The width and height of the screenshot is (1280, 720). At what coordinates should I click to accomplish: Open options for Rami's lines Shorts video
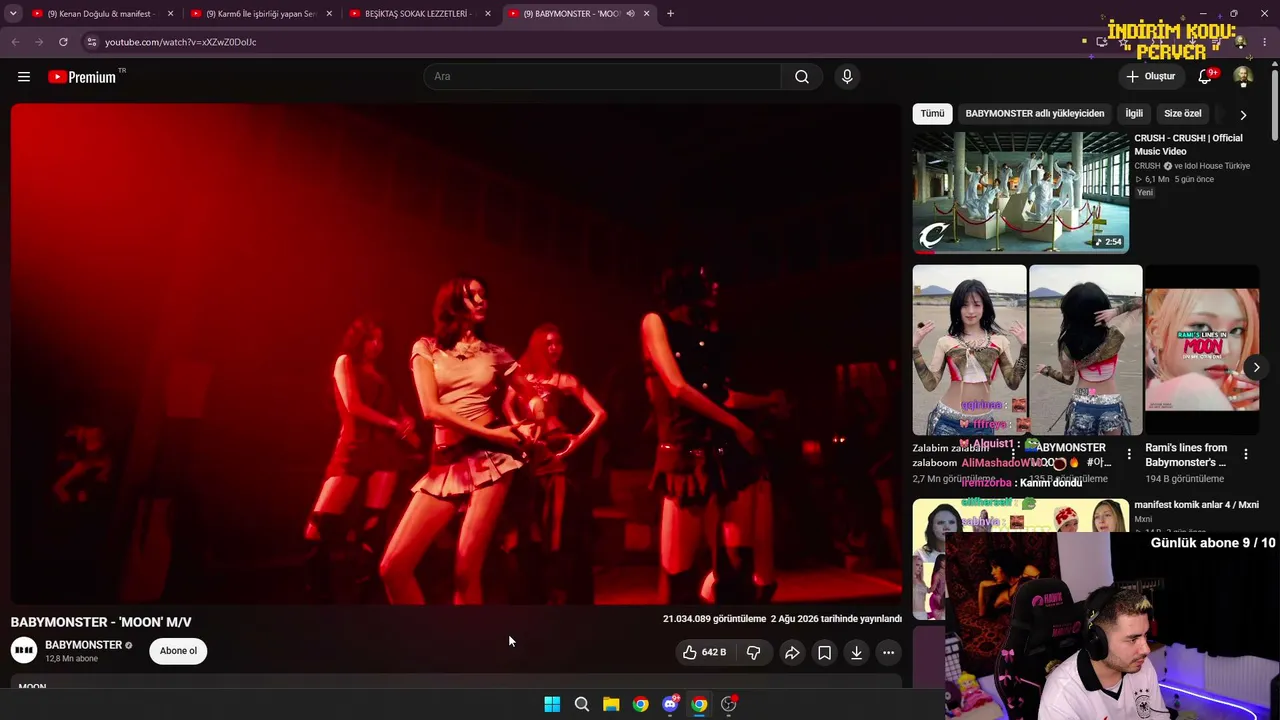pos(1246,454)
